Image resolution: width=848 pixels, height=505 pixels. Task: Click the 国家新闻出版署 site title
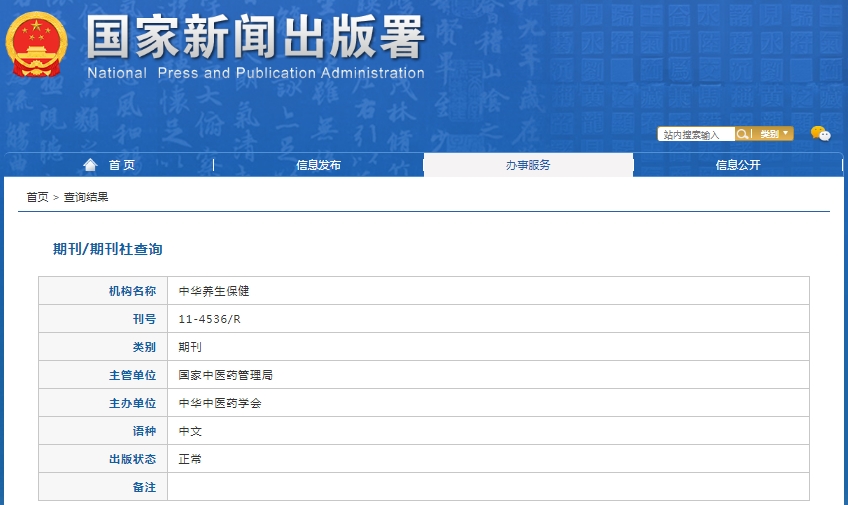255,38
